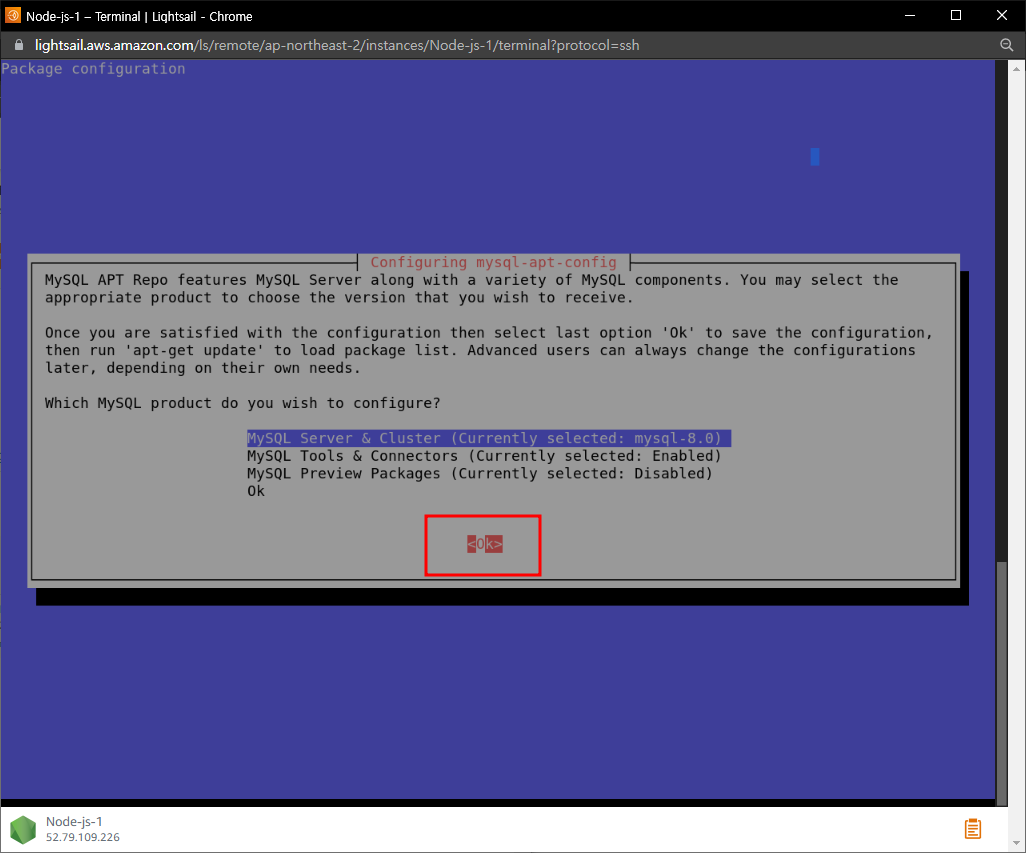Click the 'Configuring mysql-apt-config' dialog title
The height and width of the screenshot is (853, 1026).
tap(493, 262)
